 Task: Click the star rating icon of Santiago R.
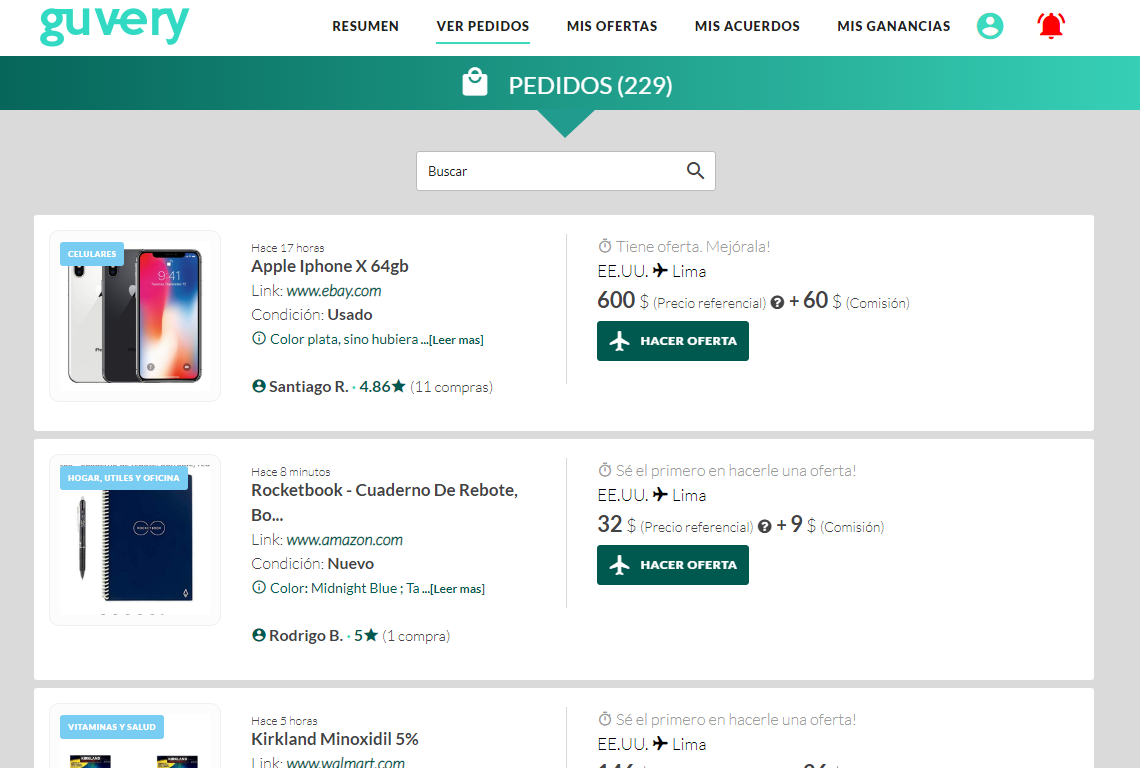click(x=398, y=386)
